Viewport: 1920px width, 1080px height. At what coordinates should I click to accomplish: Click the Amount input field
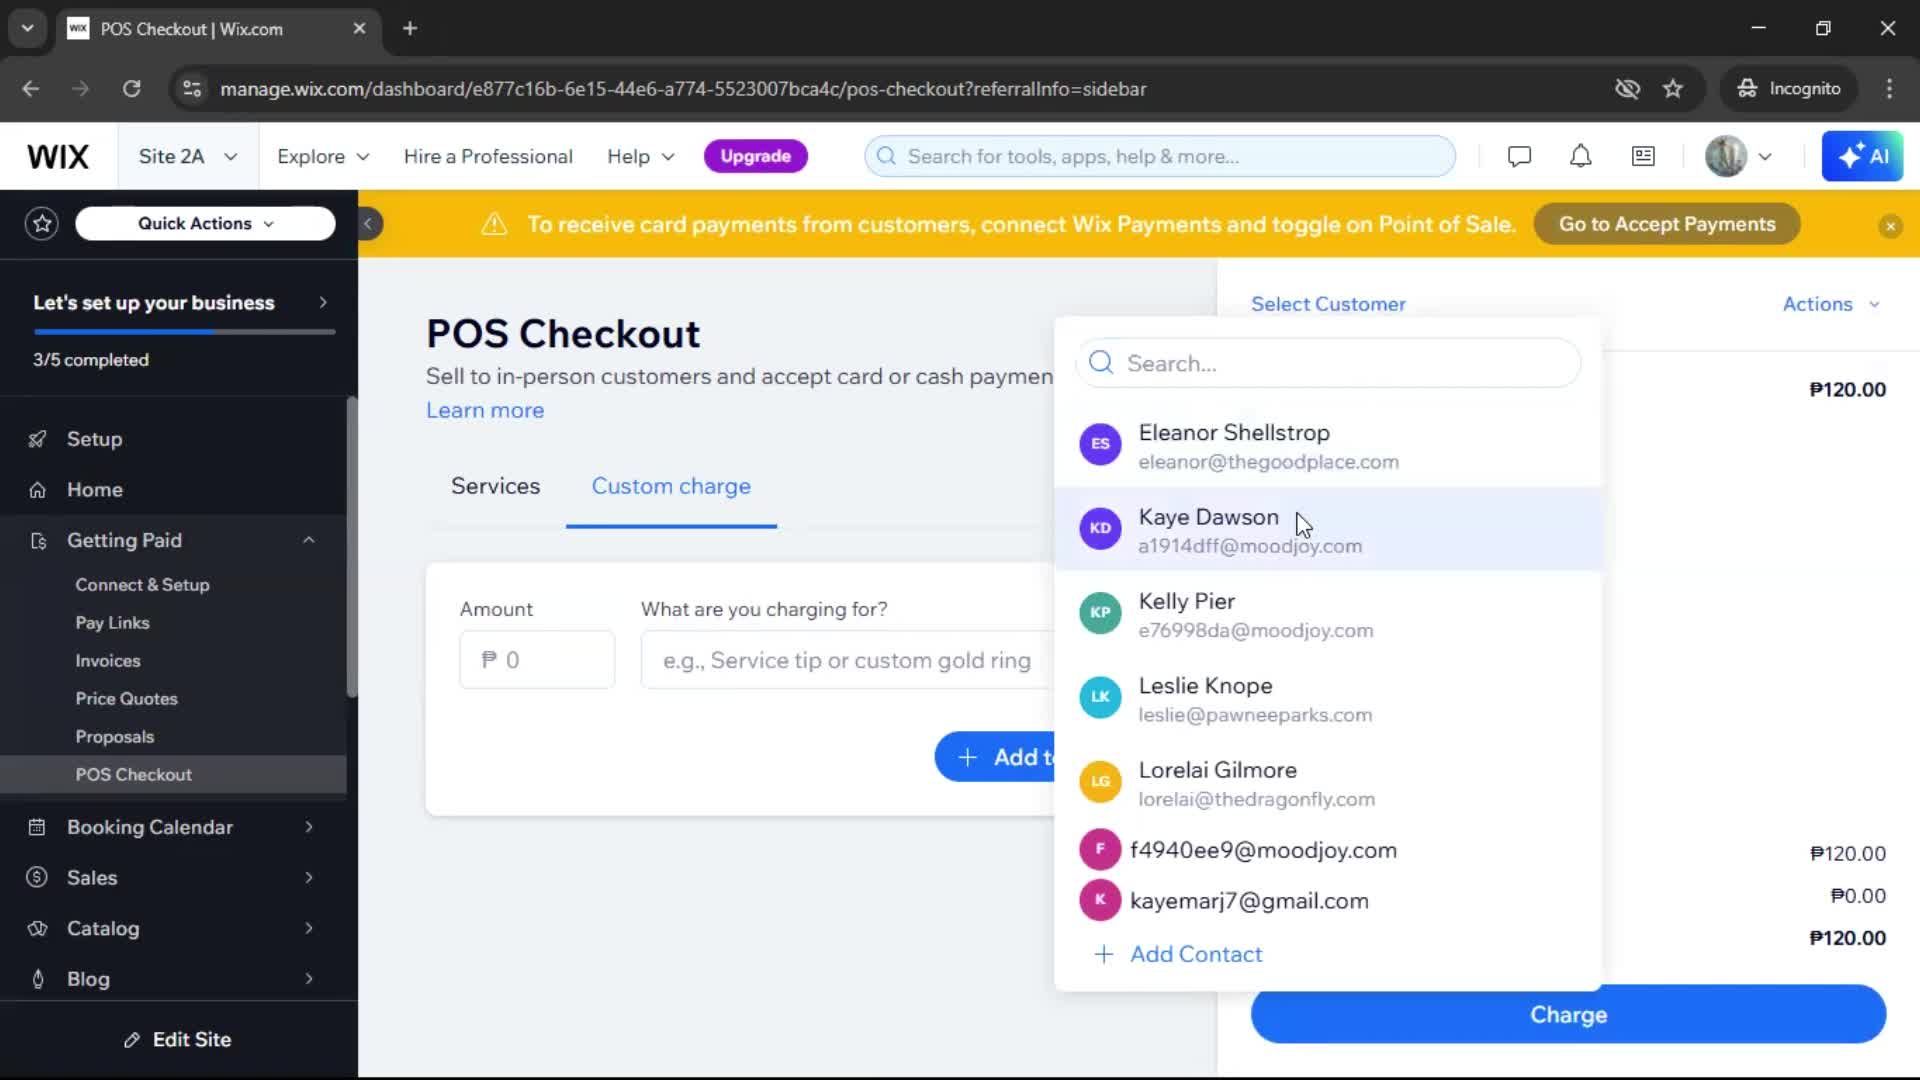537,660
